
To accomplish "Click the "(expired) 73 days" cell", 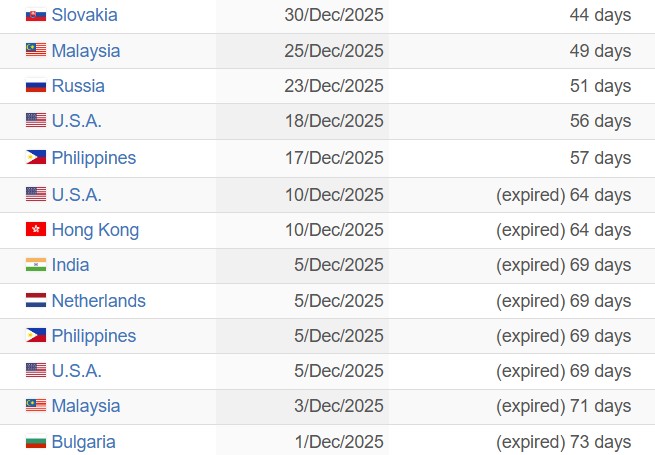I will click(x=563, y=442).
